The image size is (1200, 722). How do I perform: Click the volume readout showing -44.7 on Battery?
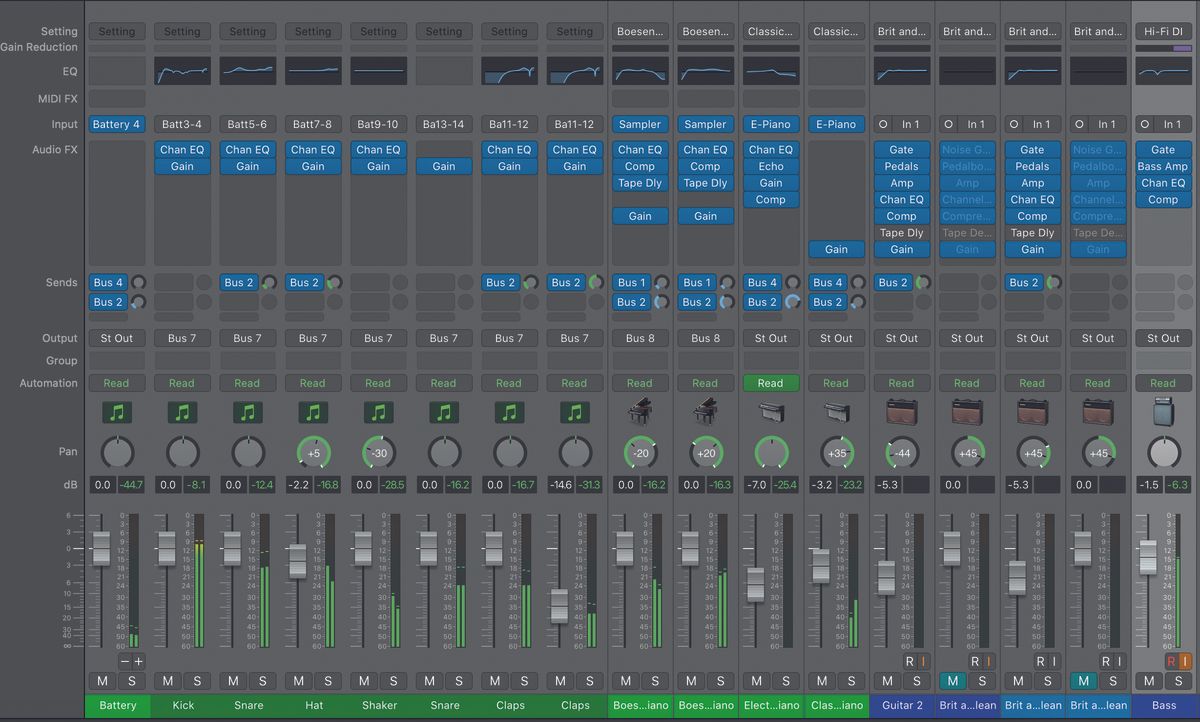[x=130, y=484]
